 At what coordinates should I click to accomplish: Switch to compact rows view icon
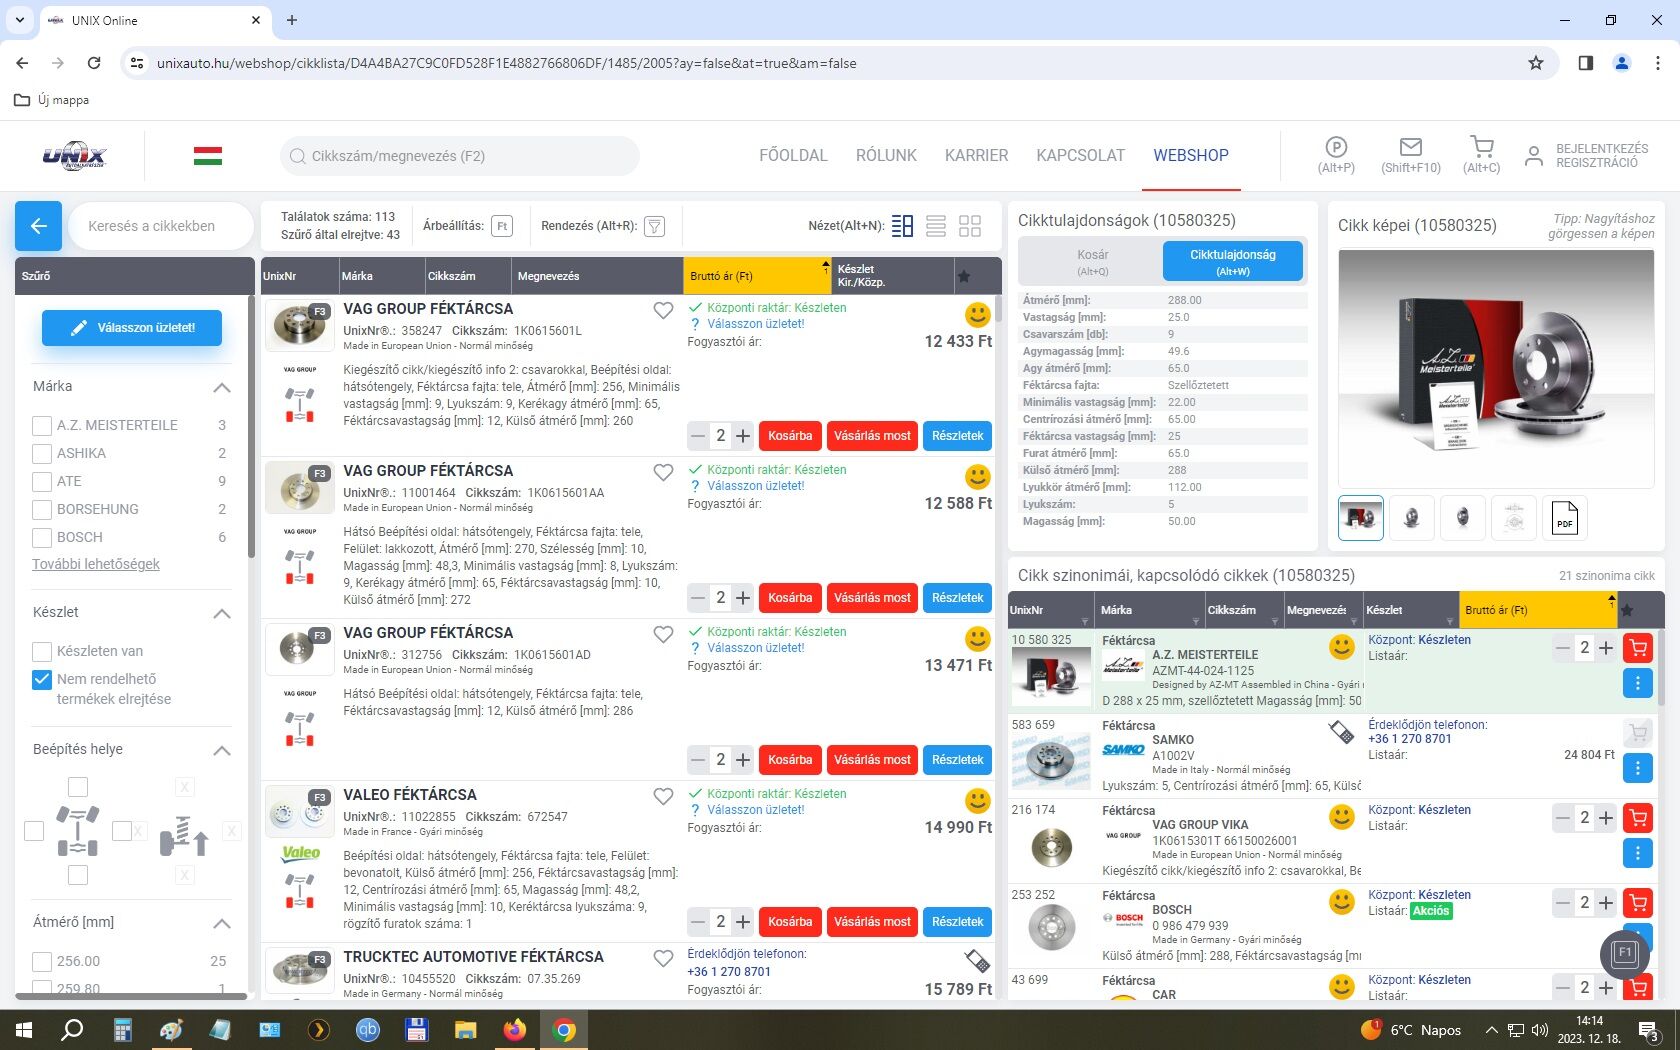pos(936,226)
